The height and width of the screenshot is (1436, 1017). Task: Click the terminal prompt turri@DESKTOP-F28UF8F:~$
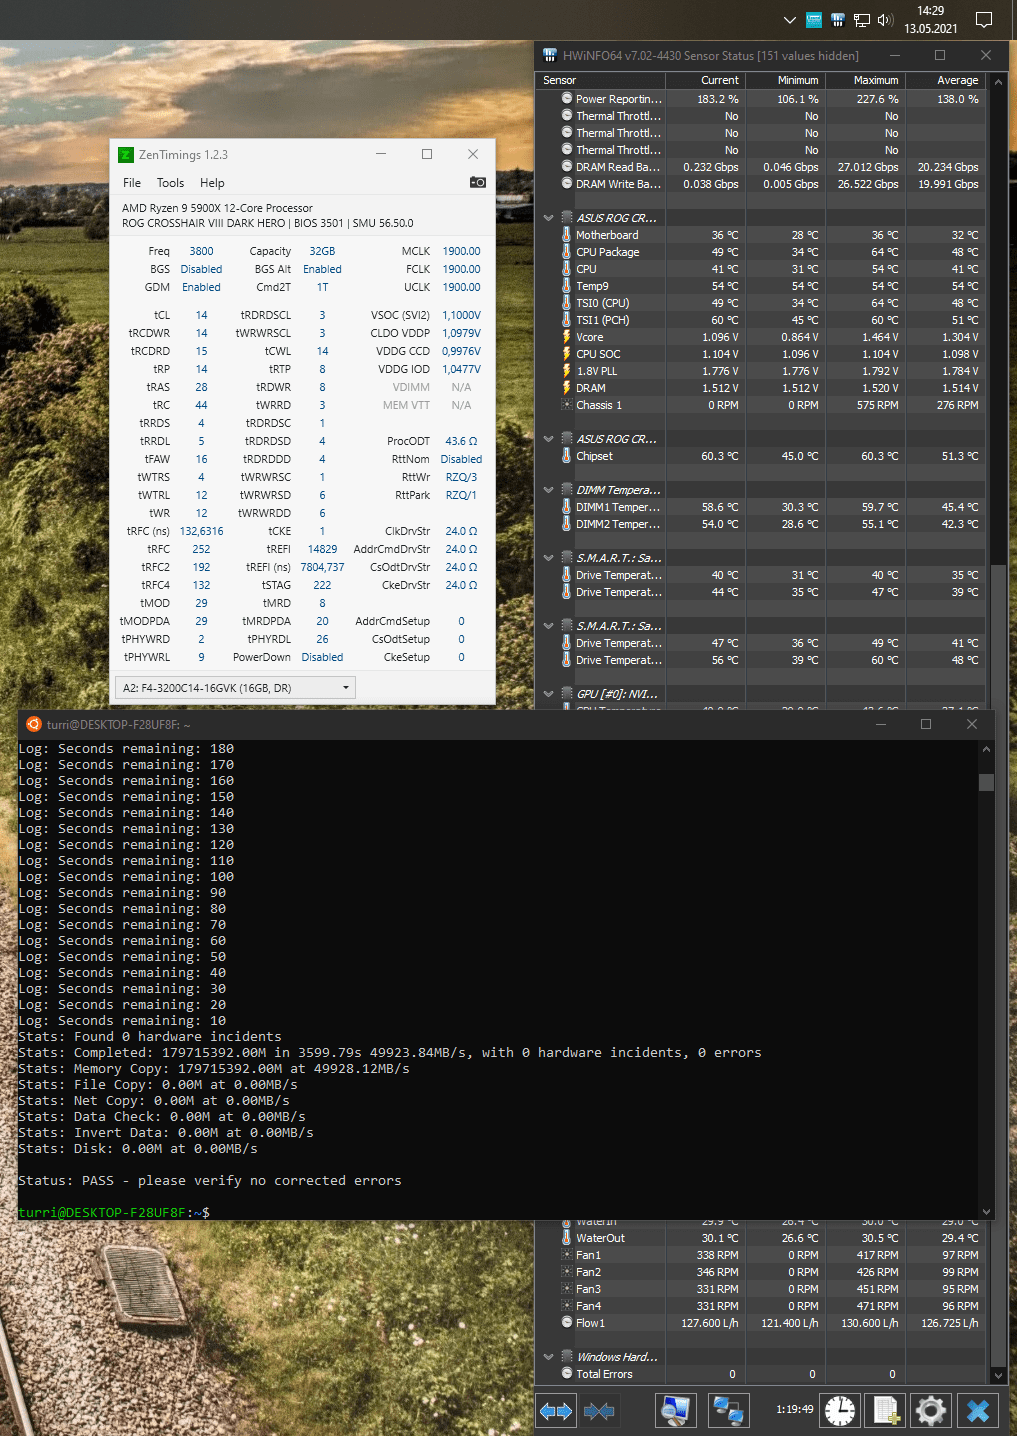coord(114,1213)
